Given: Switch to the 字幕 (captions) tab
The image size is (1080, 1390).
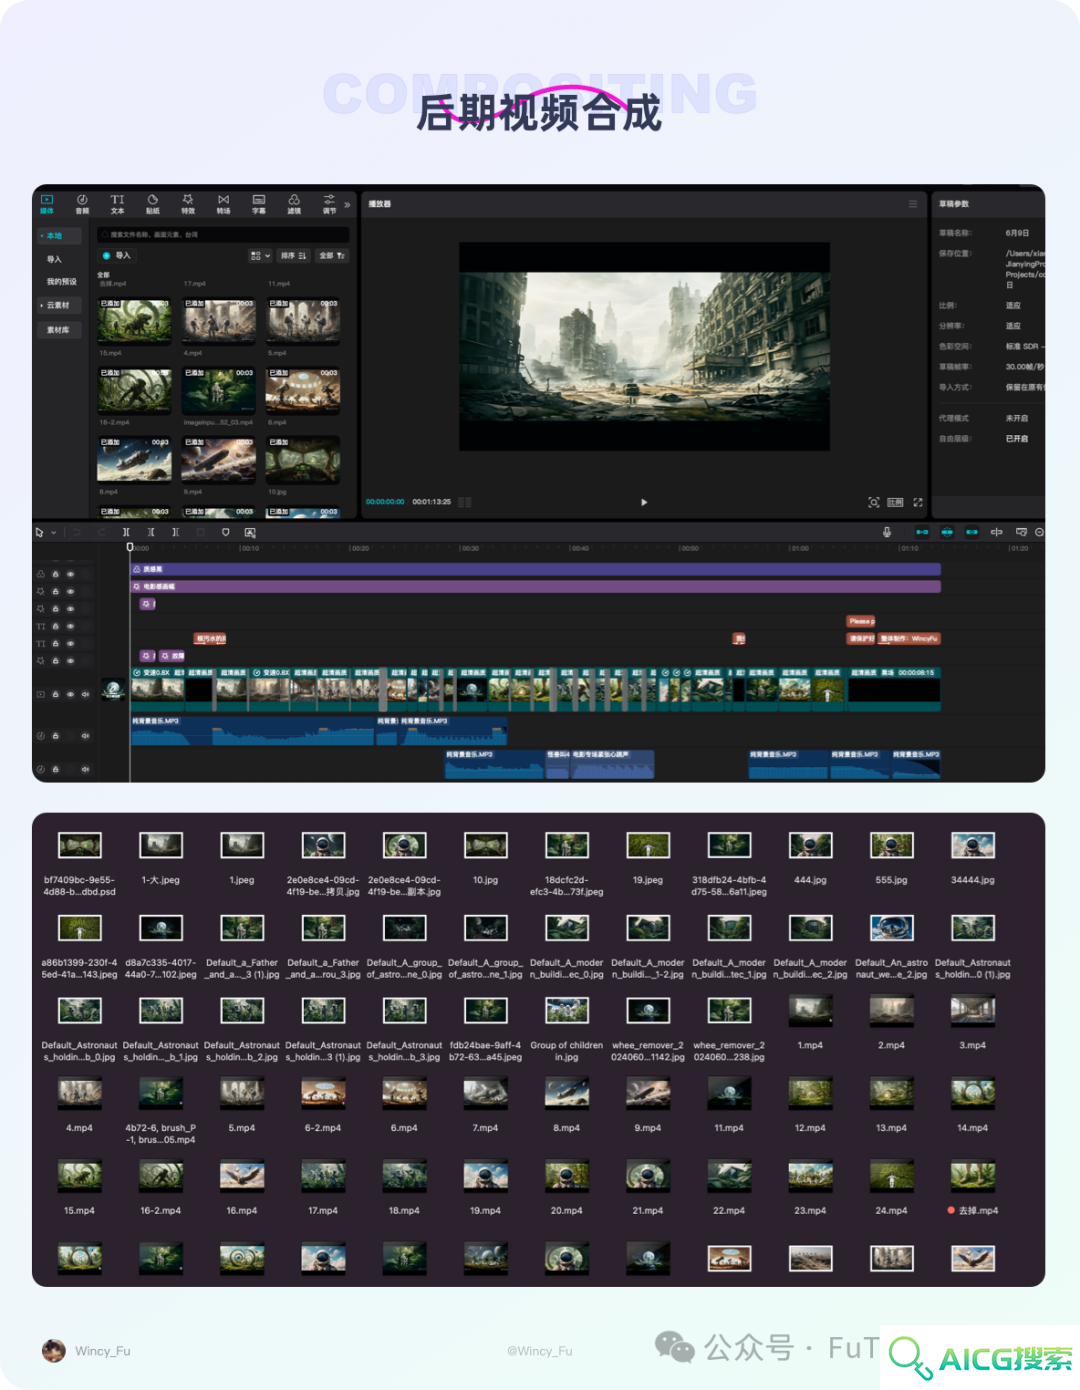Looking at the screenshot, I should click(x=259, y=204).
